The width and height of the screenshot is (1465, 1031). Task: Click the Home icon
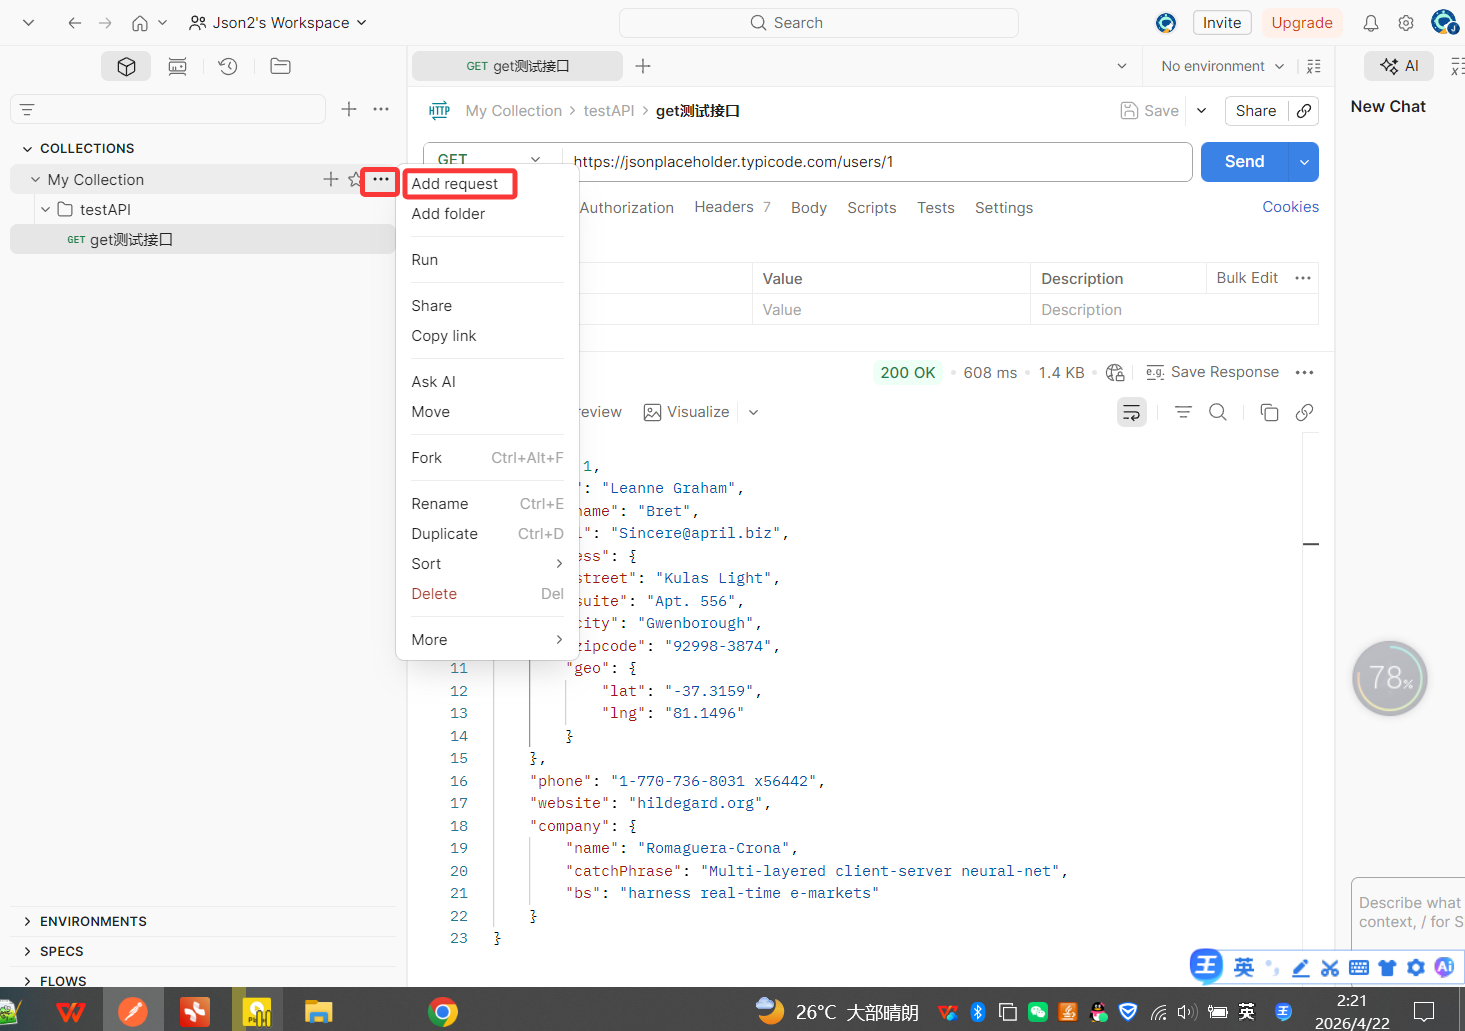click(x=140, y=23)
